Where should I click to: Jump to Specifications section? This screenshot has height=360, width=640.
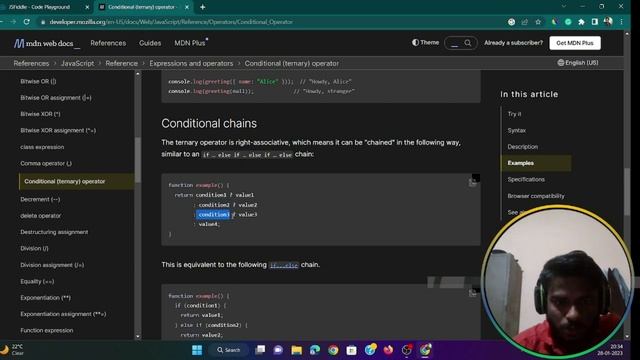[526, 179]
